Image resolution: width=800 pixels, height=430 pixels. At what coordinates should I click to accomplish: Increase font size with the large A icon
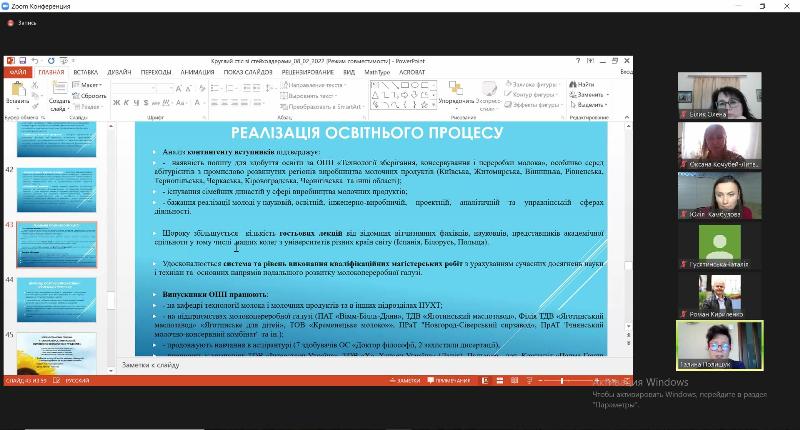179,89
